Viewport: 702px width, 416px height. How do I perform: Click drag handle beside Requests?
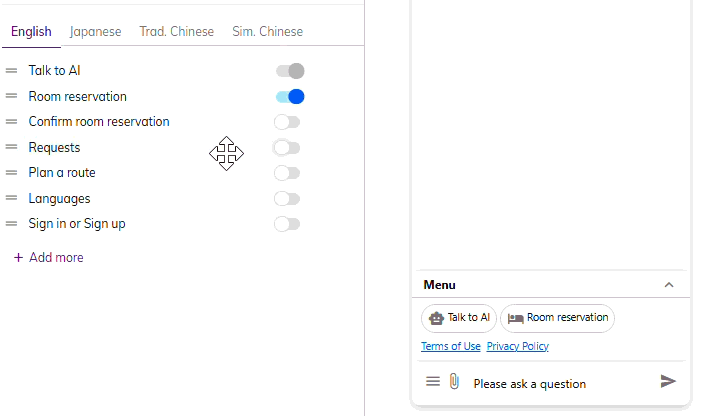(x=11, y=147)
